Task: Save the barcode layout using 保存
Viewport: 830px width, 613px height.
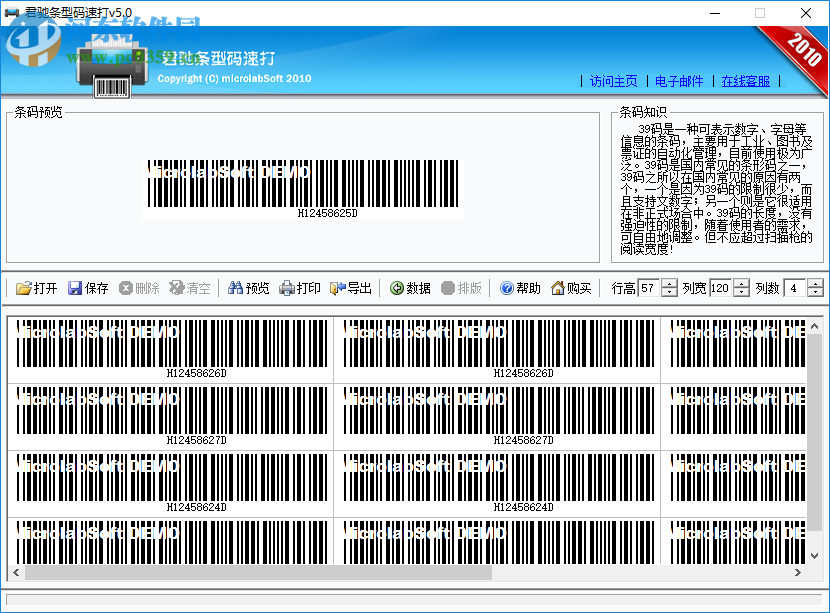Action: coord(88,287)
